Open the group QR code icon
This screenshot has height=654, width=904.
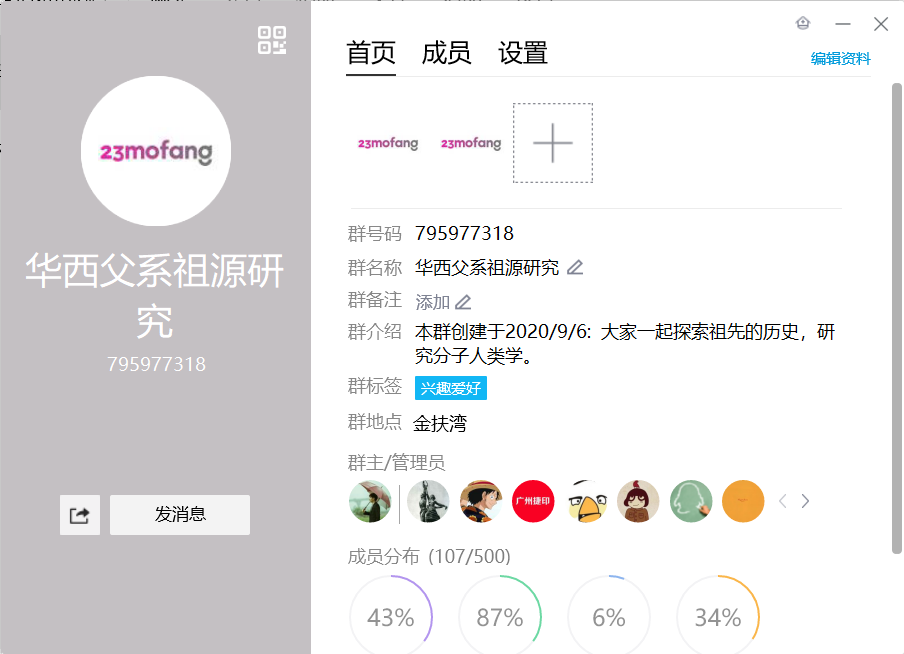(272, 40)
